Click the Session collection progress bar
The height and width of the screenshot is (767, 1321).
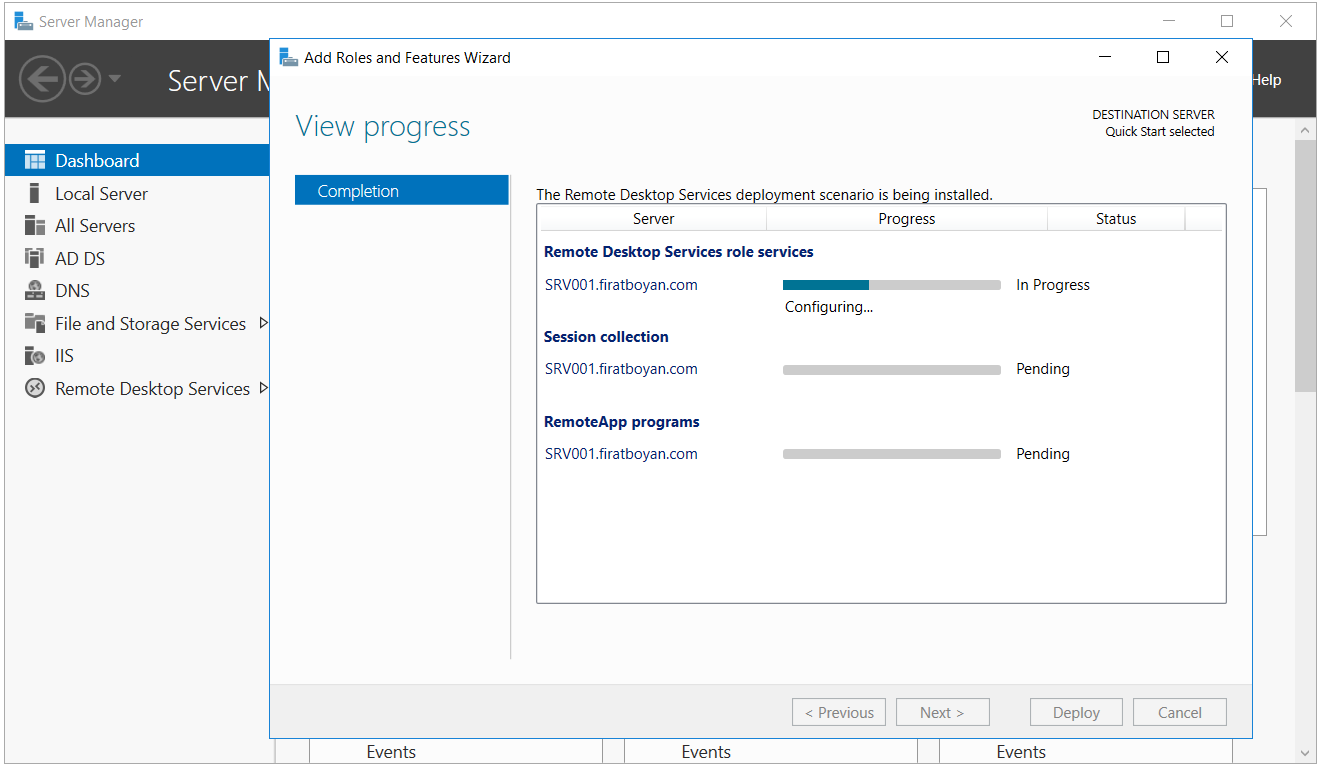click(892, 369)
